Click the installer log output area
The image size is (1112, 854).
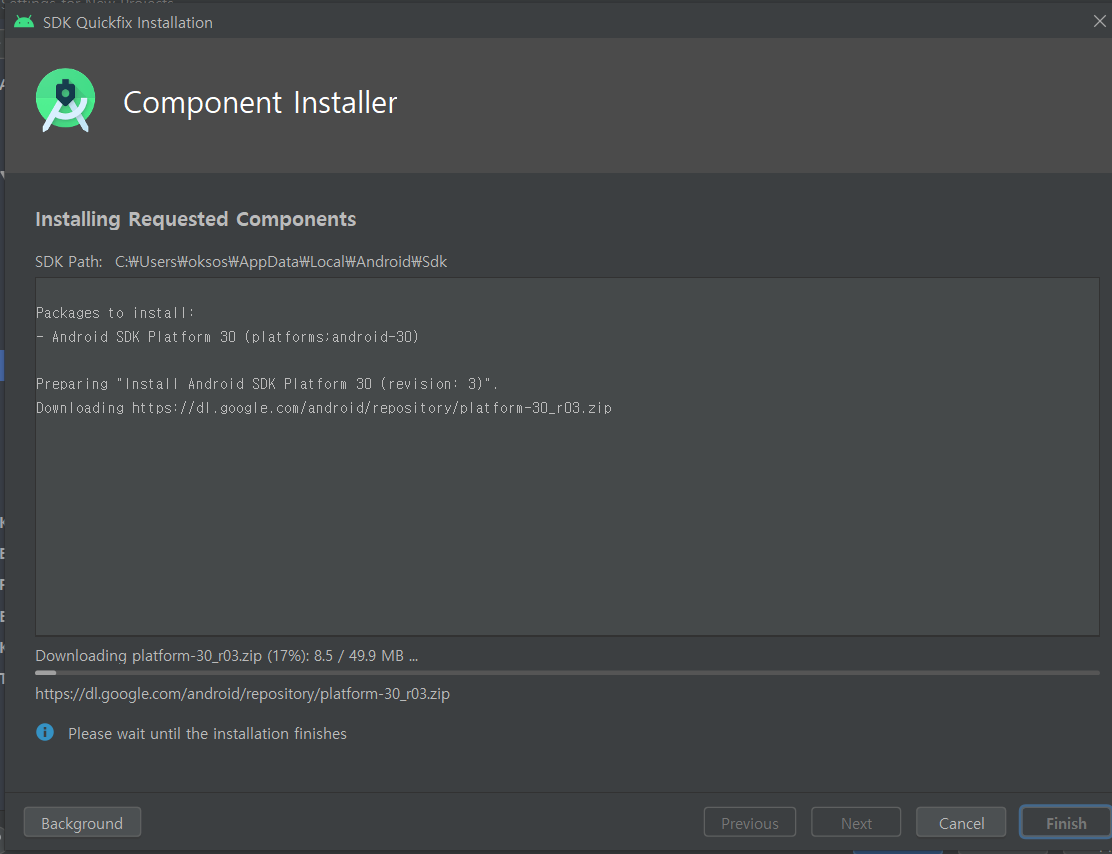pyautogui.click(x=567, y=457)
